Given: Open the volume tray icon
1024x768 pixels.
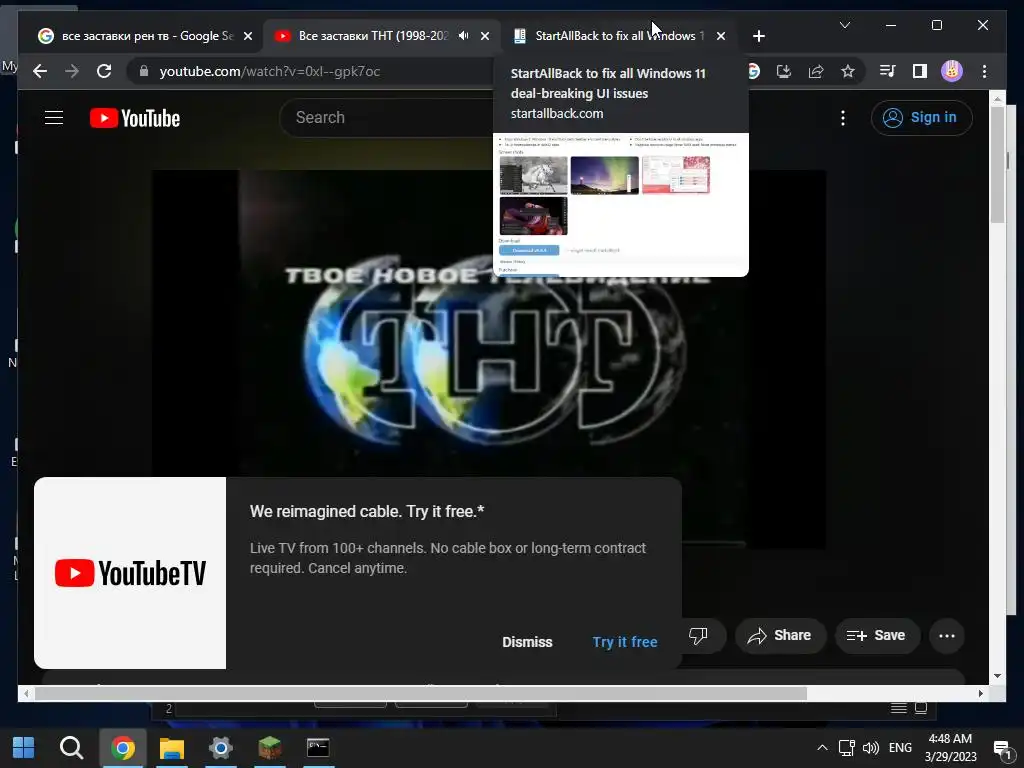Looking at the screenshot, I should [871, 748].
